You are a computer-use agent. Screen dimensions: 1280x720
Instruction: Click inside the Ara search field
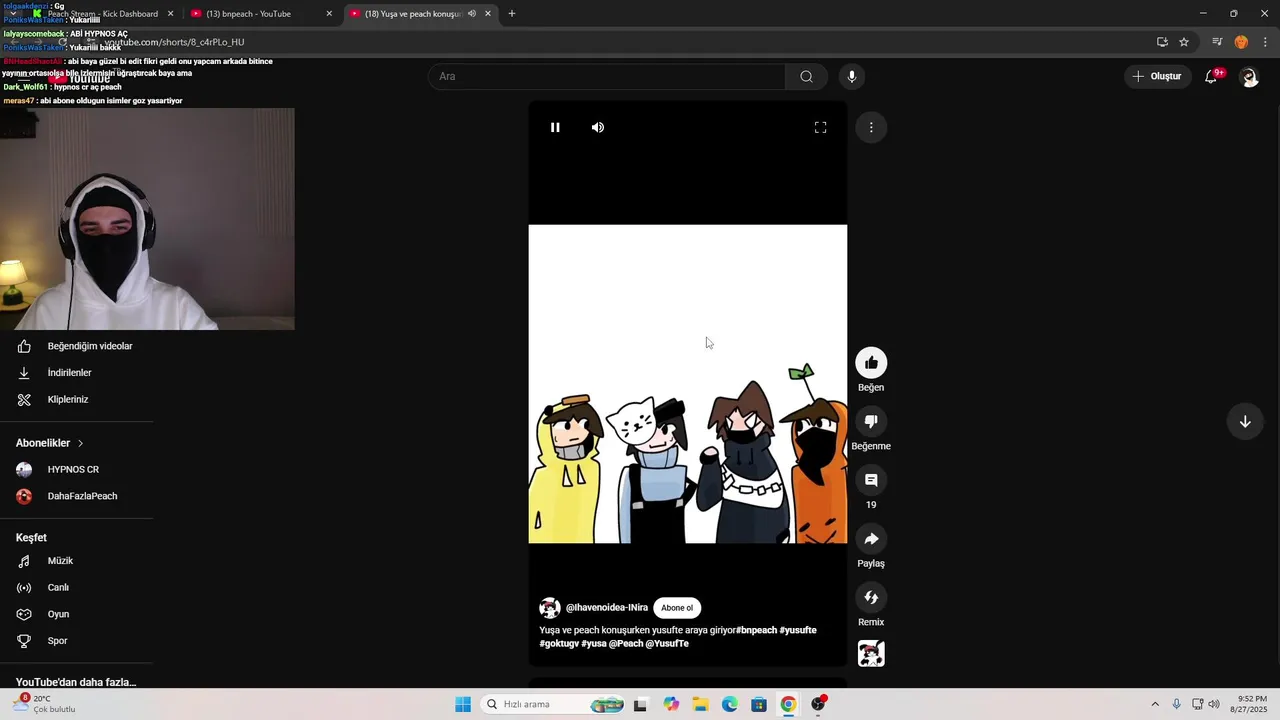click(x=608, y=76)
